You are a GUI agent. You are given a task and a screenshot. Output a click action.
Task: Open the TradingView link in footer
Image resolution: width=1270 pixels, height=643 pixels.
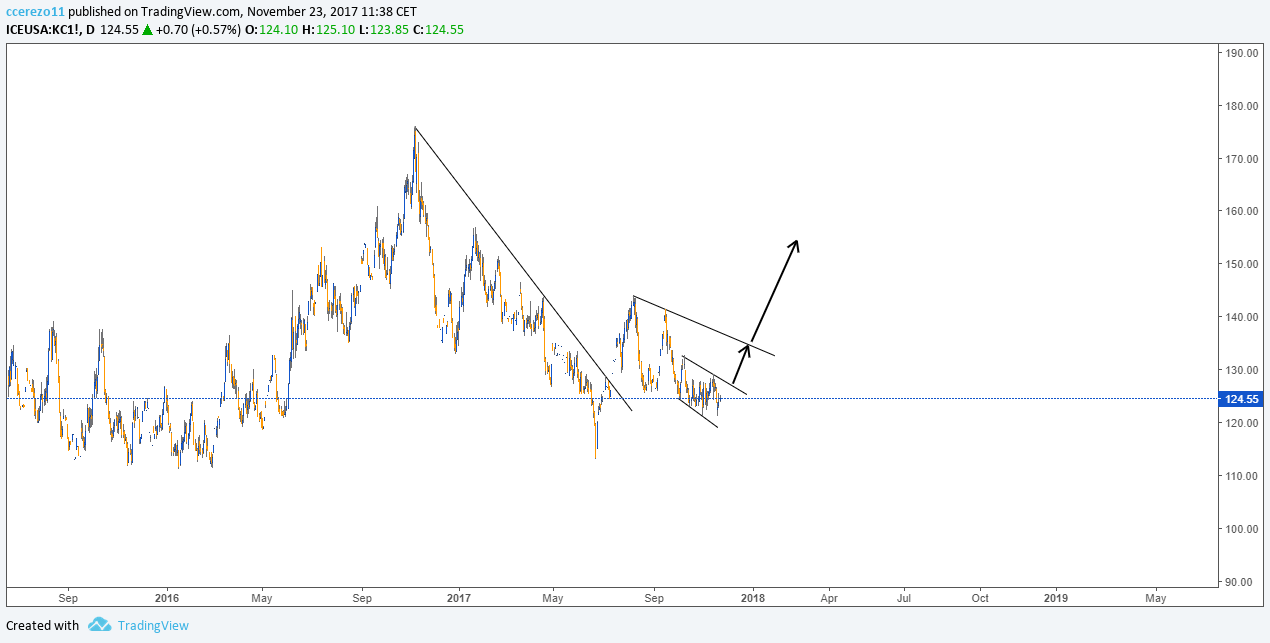click(153, 626)
